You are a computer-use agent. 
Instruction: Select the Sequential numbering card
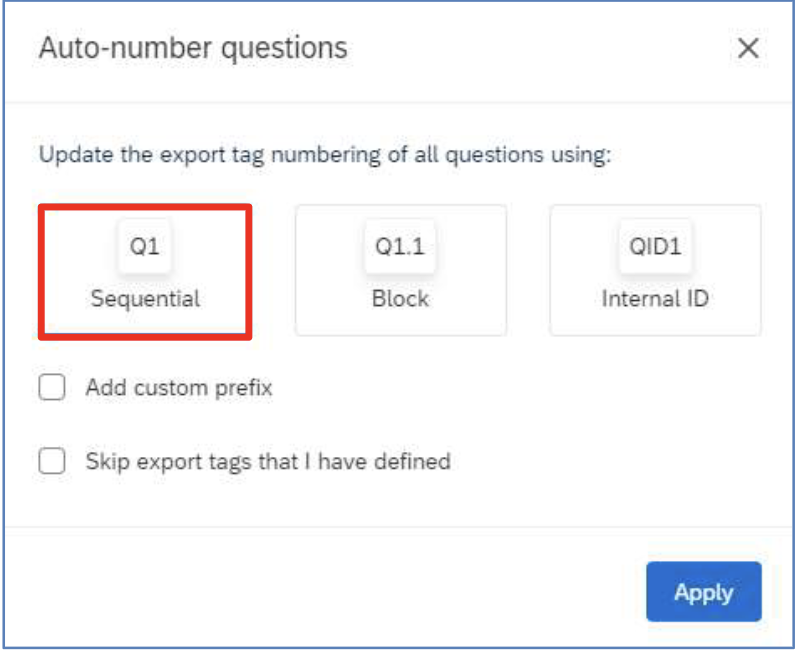click(145, 272)
